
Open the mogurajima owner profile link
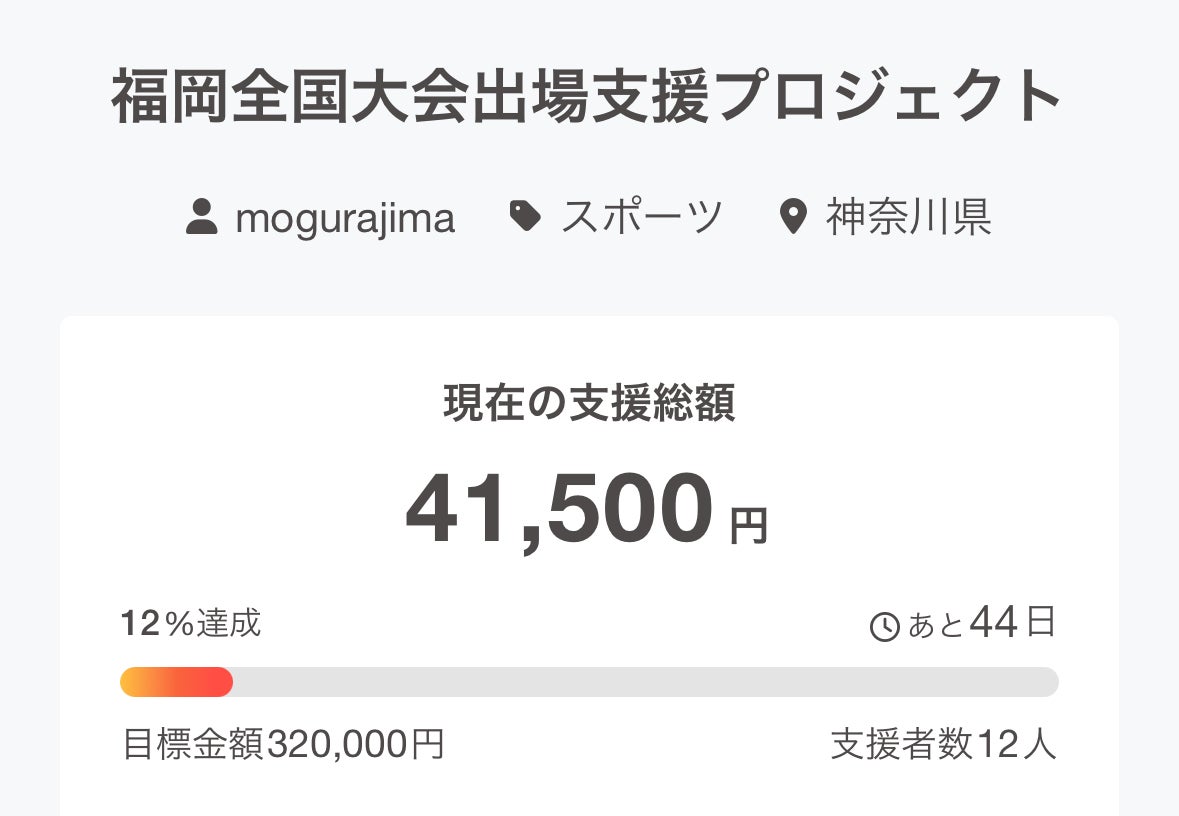pyautogui.click(x=344, y=218)
